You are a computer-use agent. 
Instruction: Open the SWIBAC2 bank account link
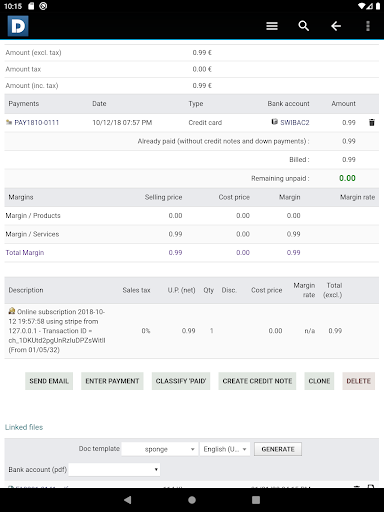pos(295,122)
